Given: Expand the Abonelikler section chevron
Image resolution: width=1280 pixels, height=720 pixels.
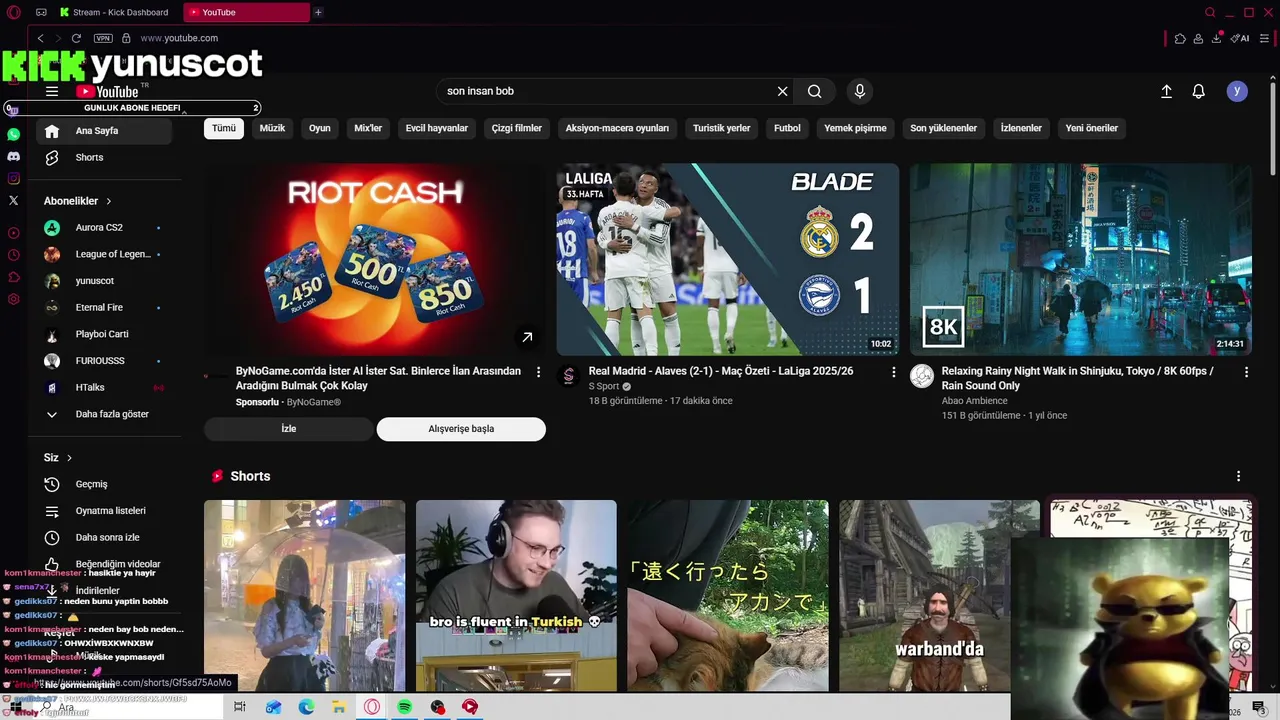Looking at the screenshot, I should pos(109,201).
